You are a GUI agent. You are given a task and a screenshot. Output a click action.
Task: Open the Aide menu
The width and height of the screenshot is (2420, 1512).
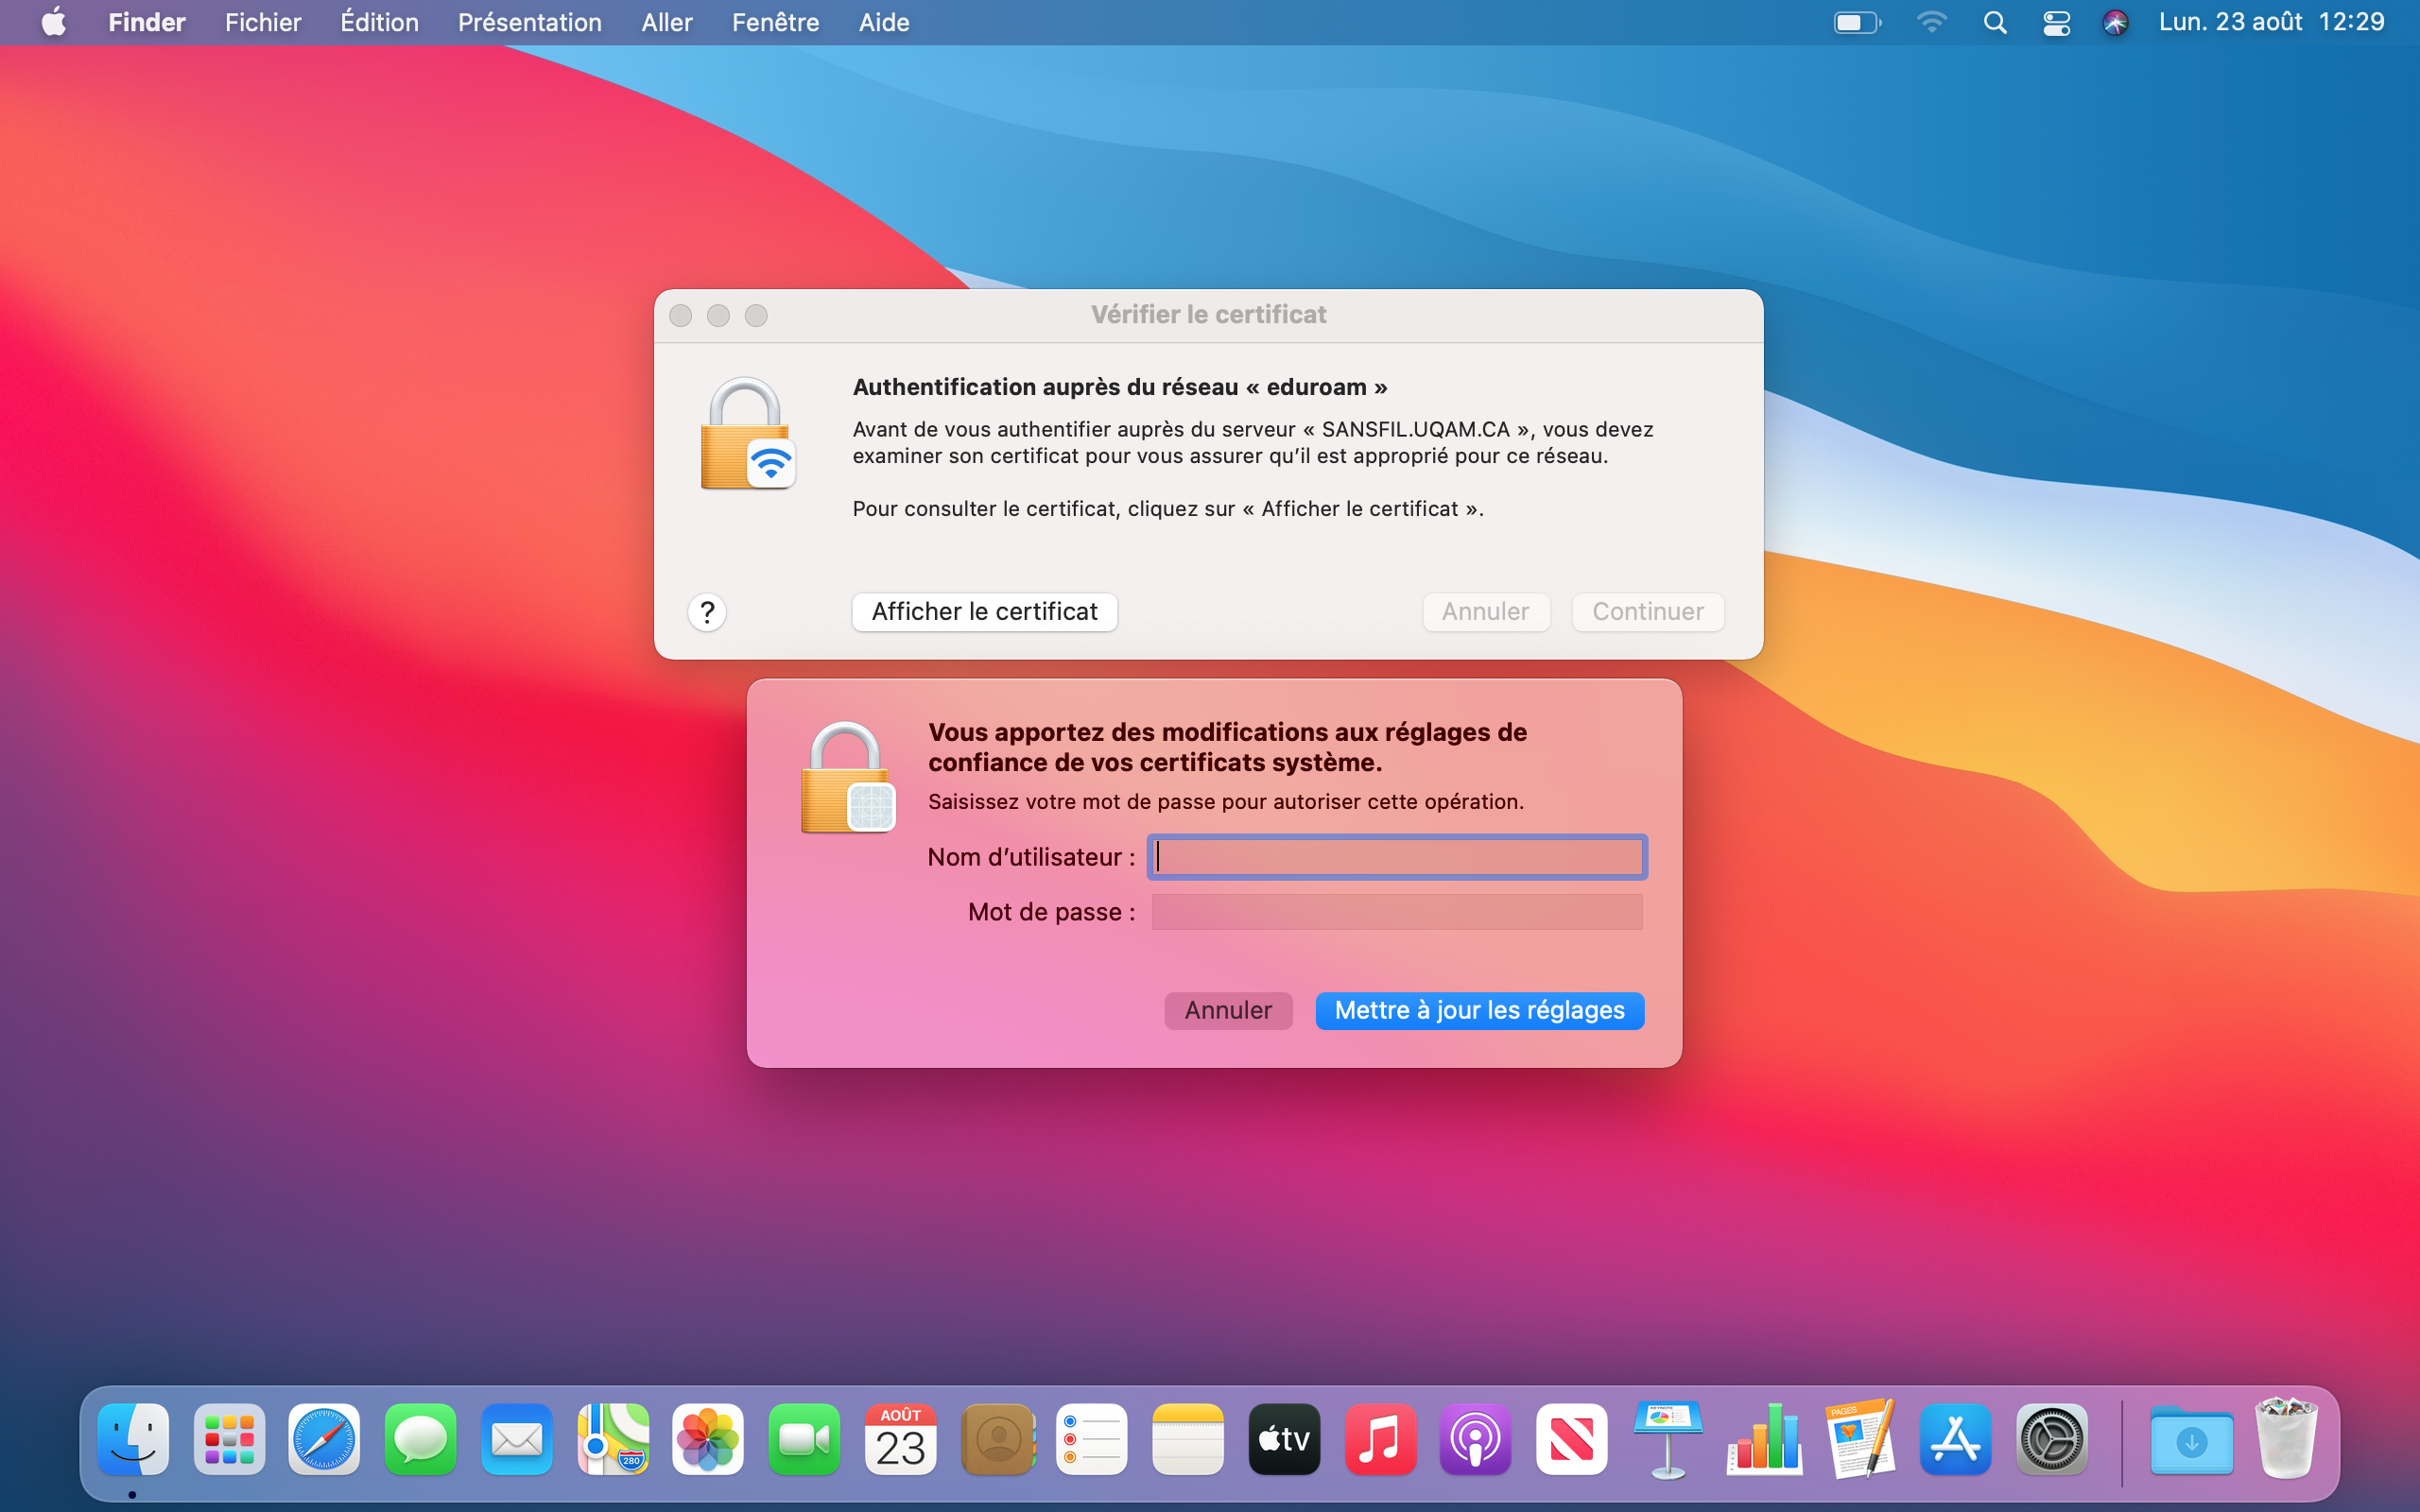(x=884, y=22)
